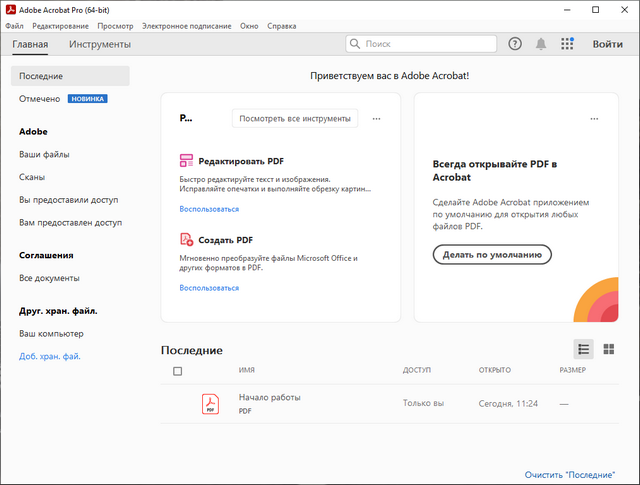The height and width of the screenshot is (485, 640).
Task: Click the Делать по умолчанию button
Action: coord(492,254)
